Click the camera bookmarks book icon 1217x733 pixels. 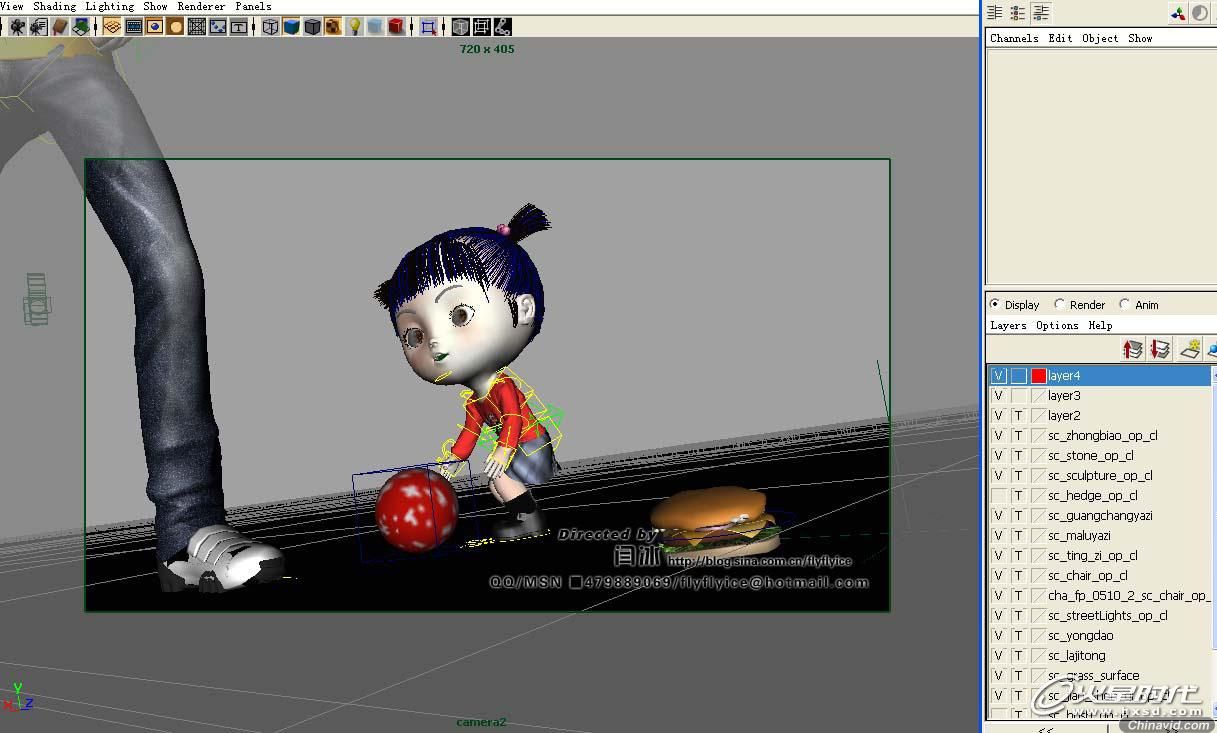59,27
